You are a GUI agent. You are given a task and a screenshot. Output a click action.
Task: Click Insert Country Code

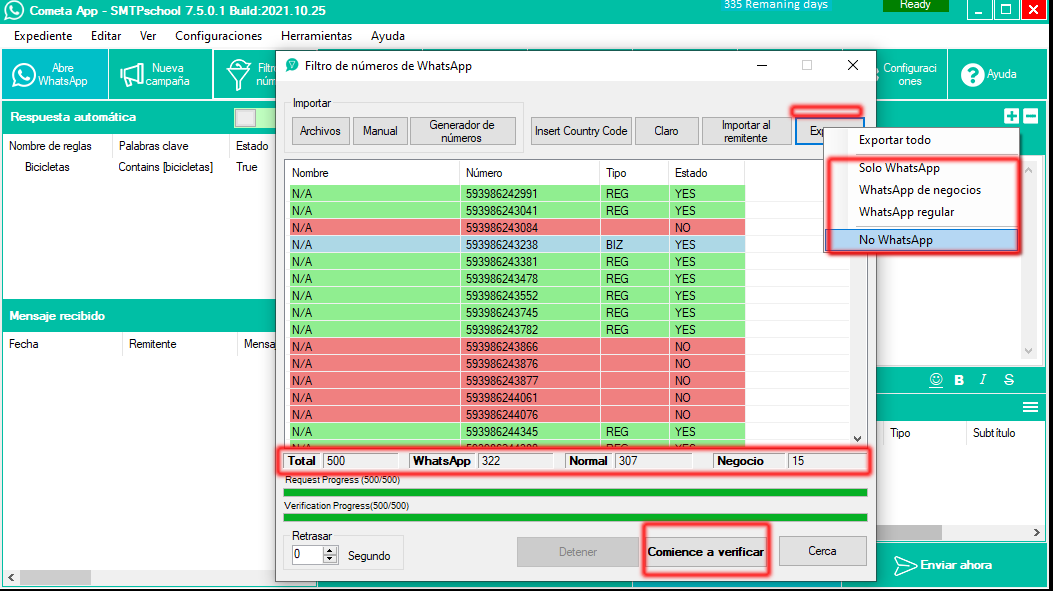click(x=581, y=131)
